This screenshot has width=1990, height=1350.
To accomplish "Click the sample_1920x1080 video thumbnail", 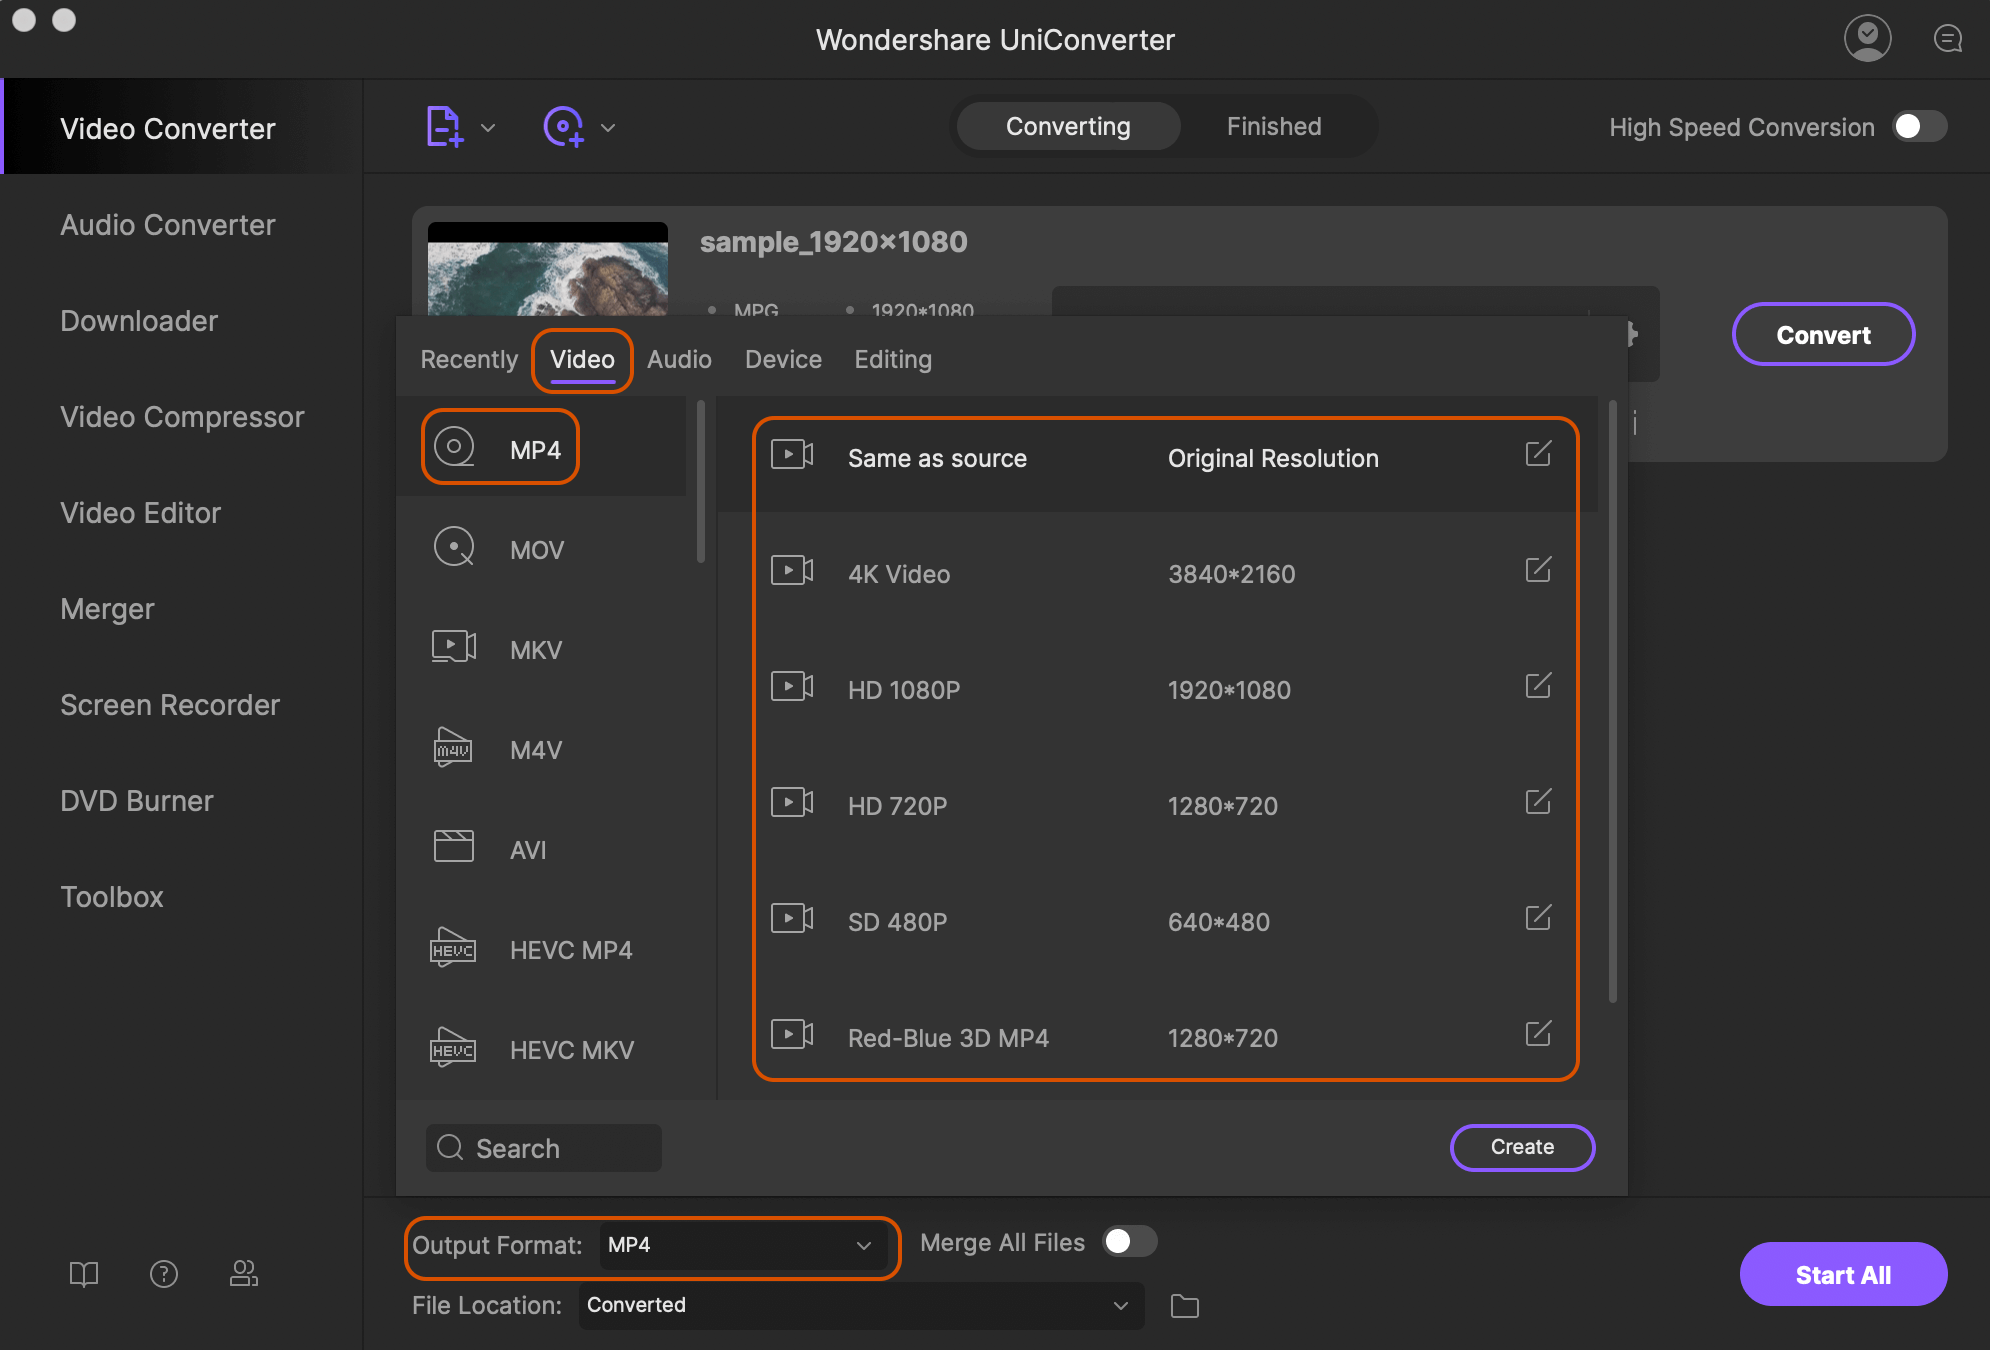I will (548, 265).
